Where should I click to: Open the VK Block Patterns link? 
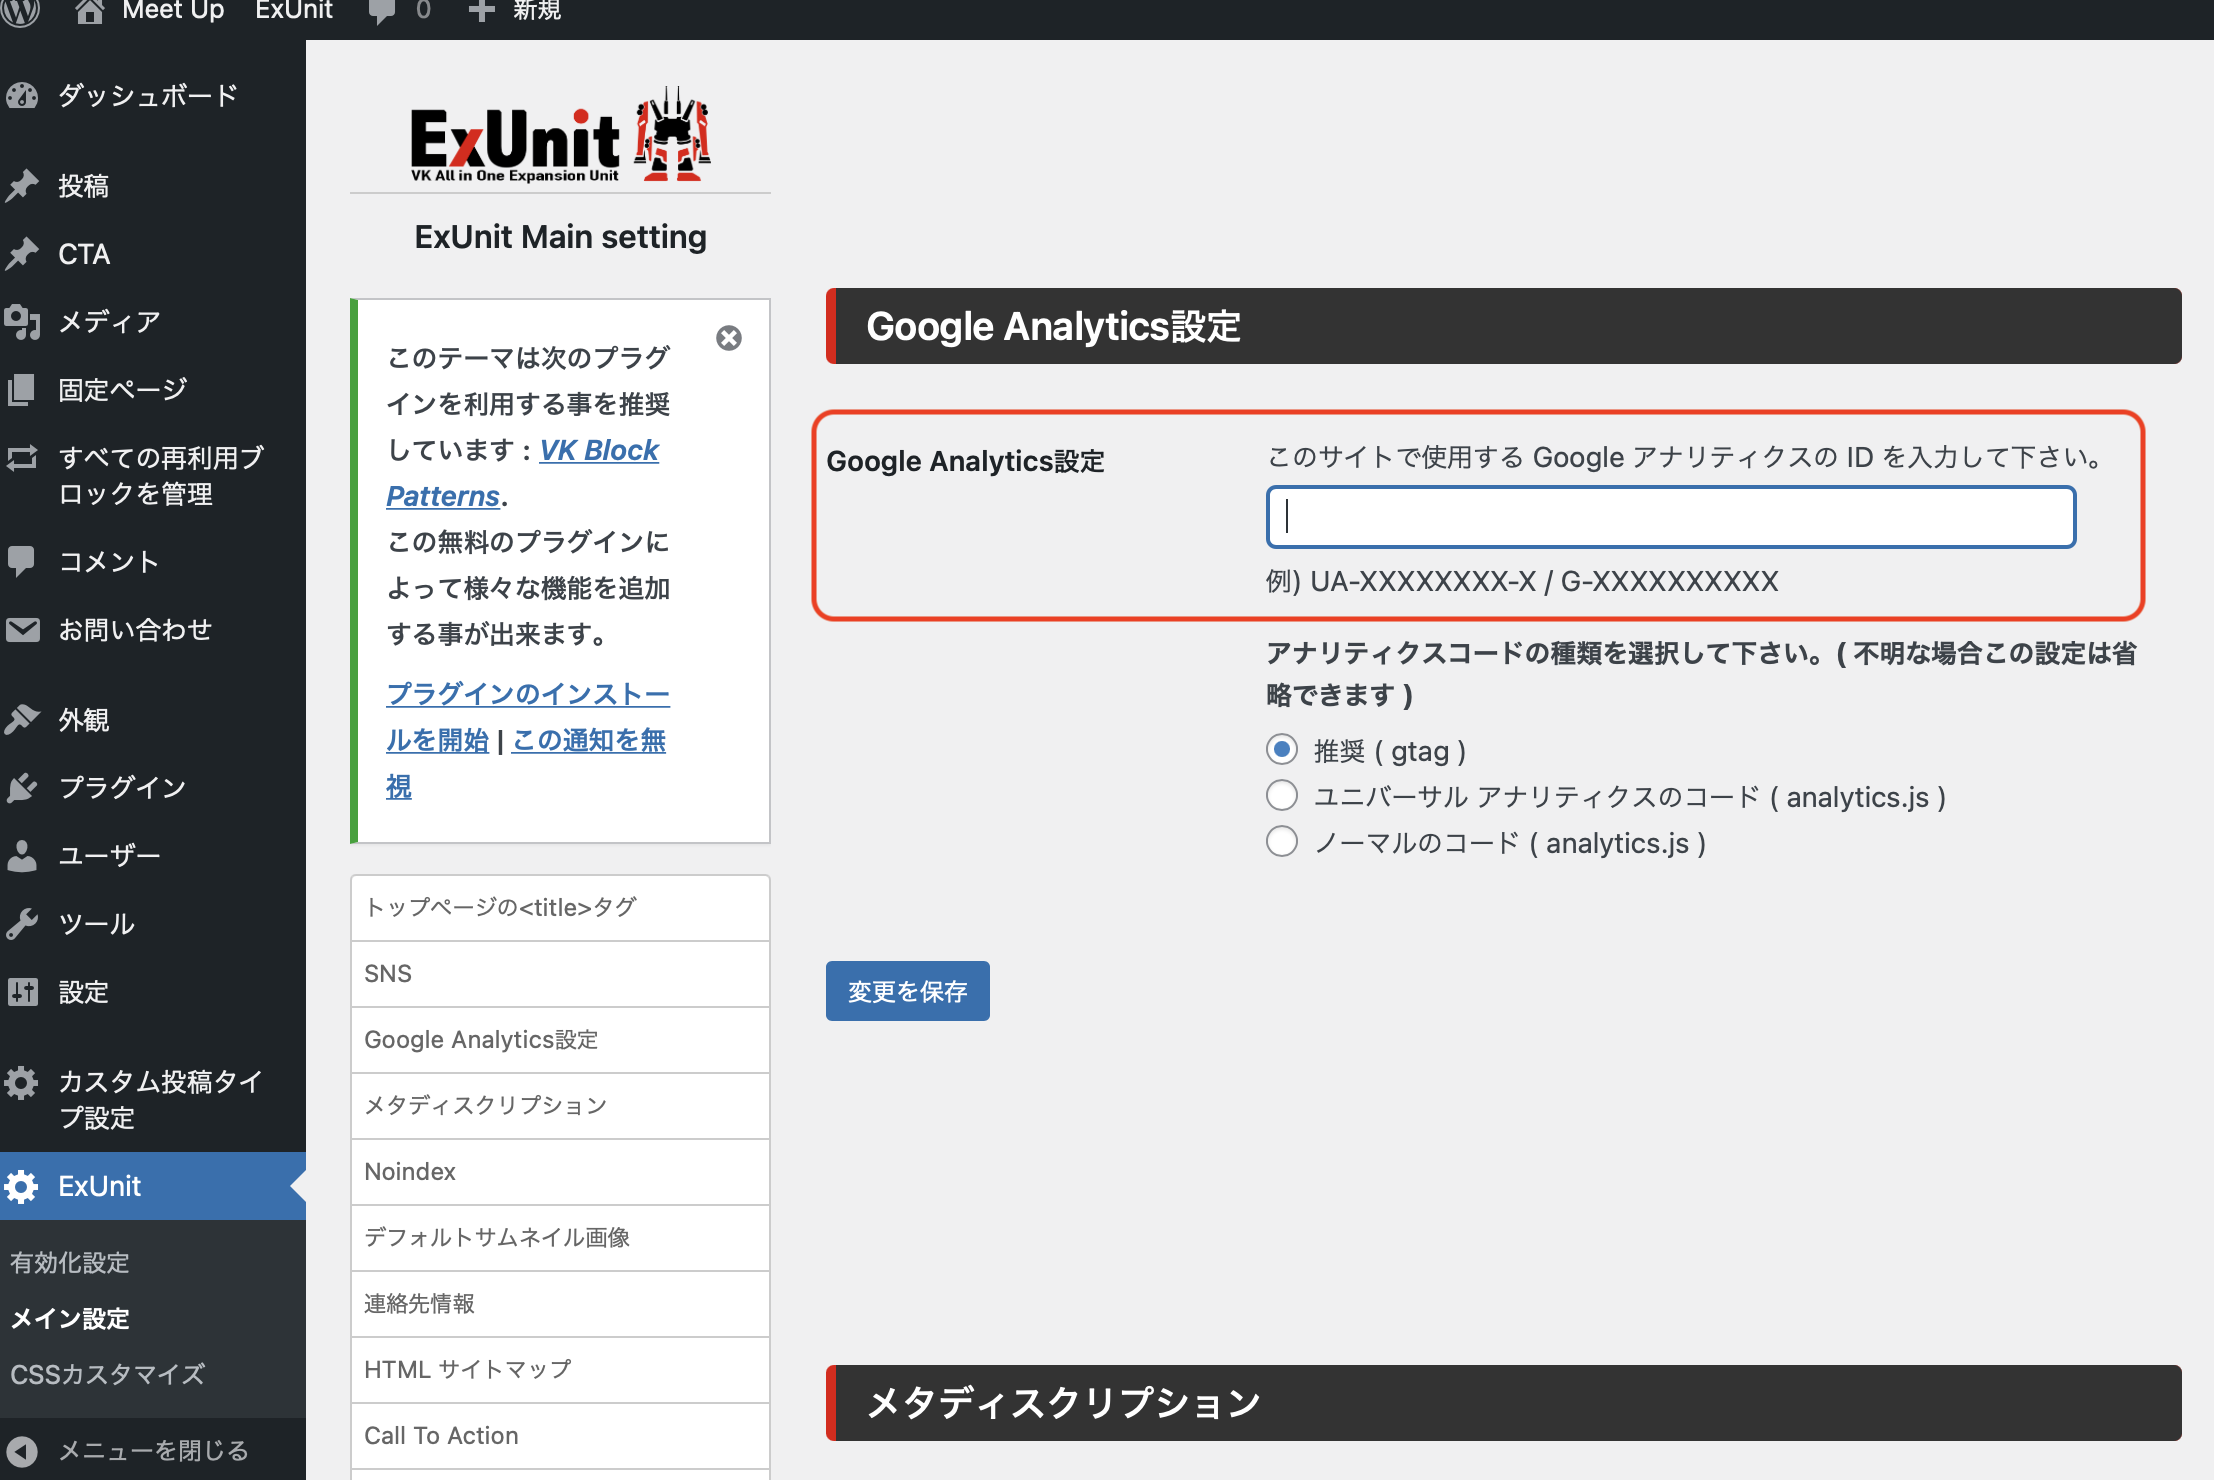(x=523, y=473)
